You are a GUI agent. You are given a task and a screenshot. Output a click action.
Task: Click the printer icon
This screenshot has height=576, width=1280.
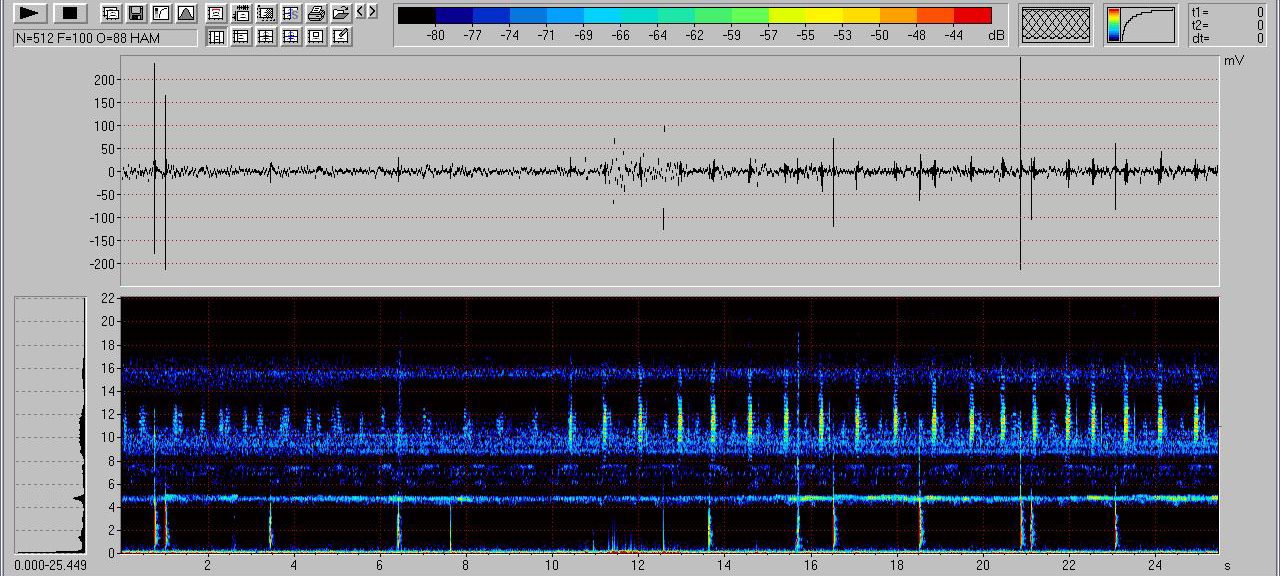pyautogui.click(x=316, y=13)
